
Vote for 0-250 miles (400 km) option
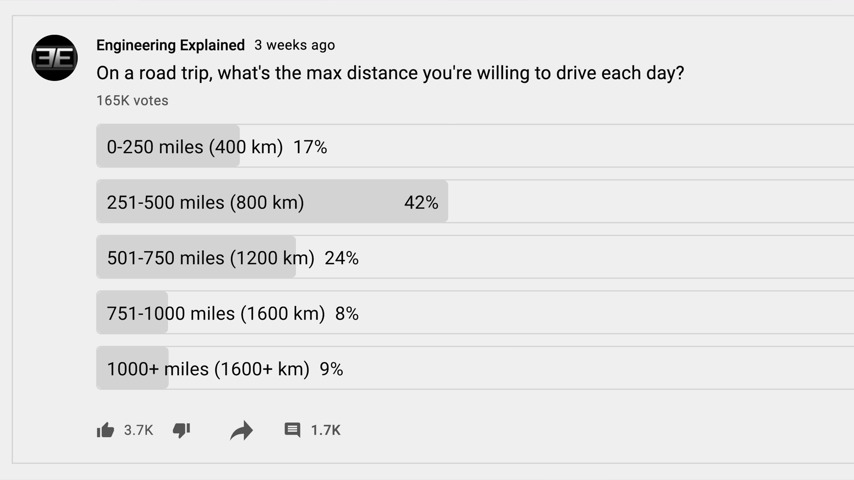(475, 146)
